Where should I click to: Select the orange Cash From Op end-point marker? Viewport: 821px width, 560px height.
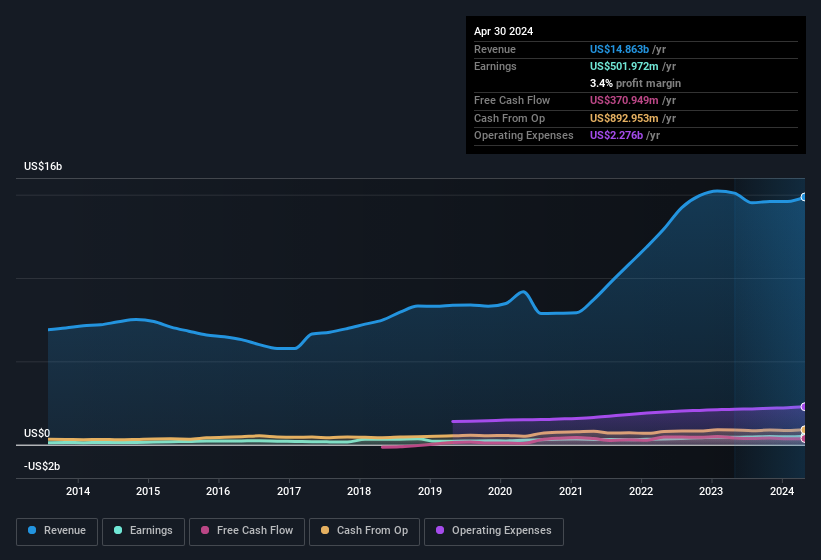click(803, 430)
